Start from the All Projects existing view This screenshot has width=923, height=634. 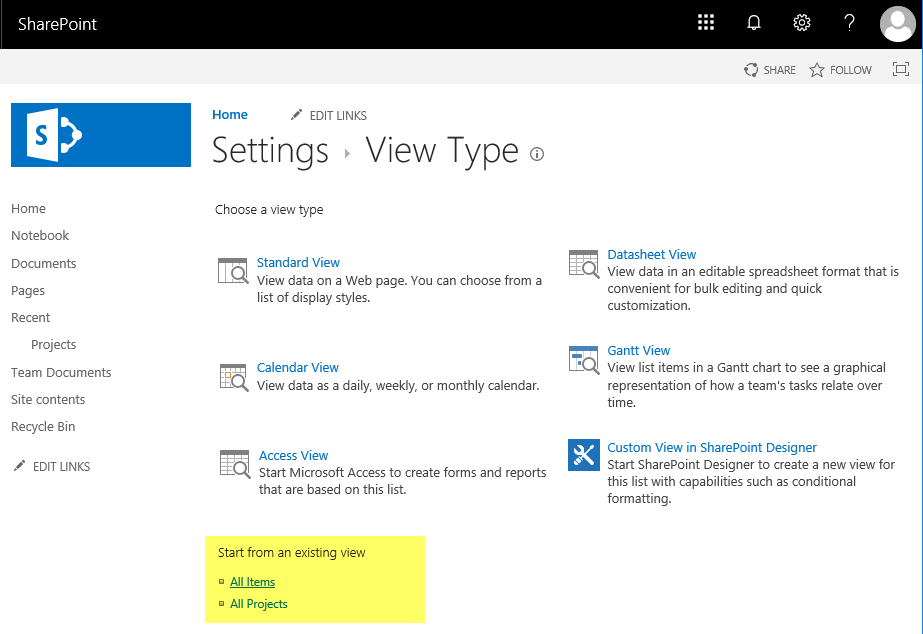(x=259, y=604)
